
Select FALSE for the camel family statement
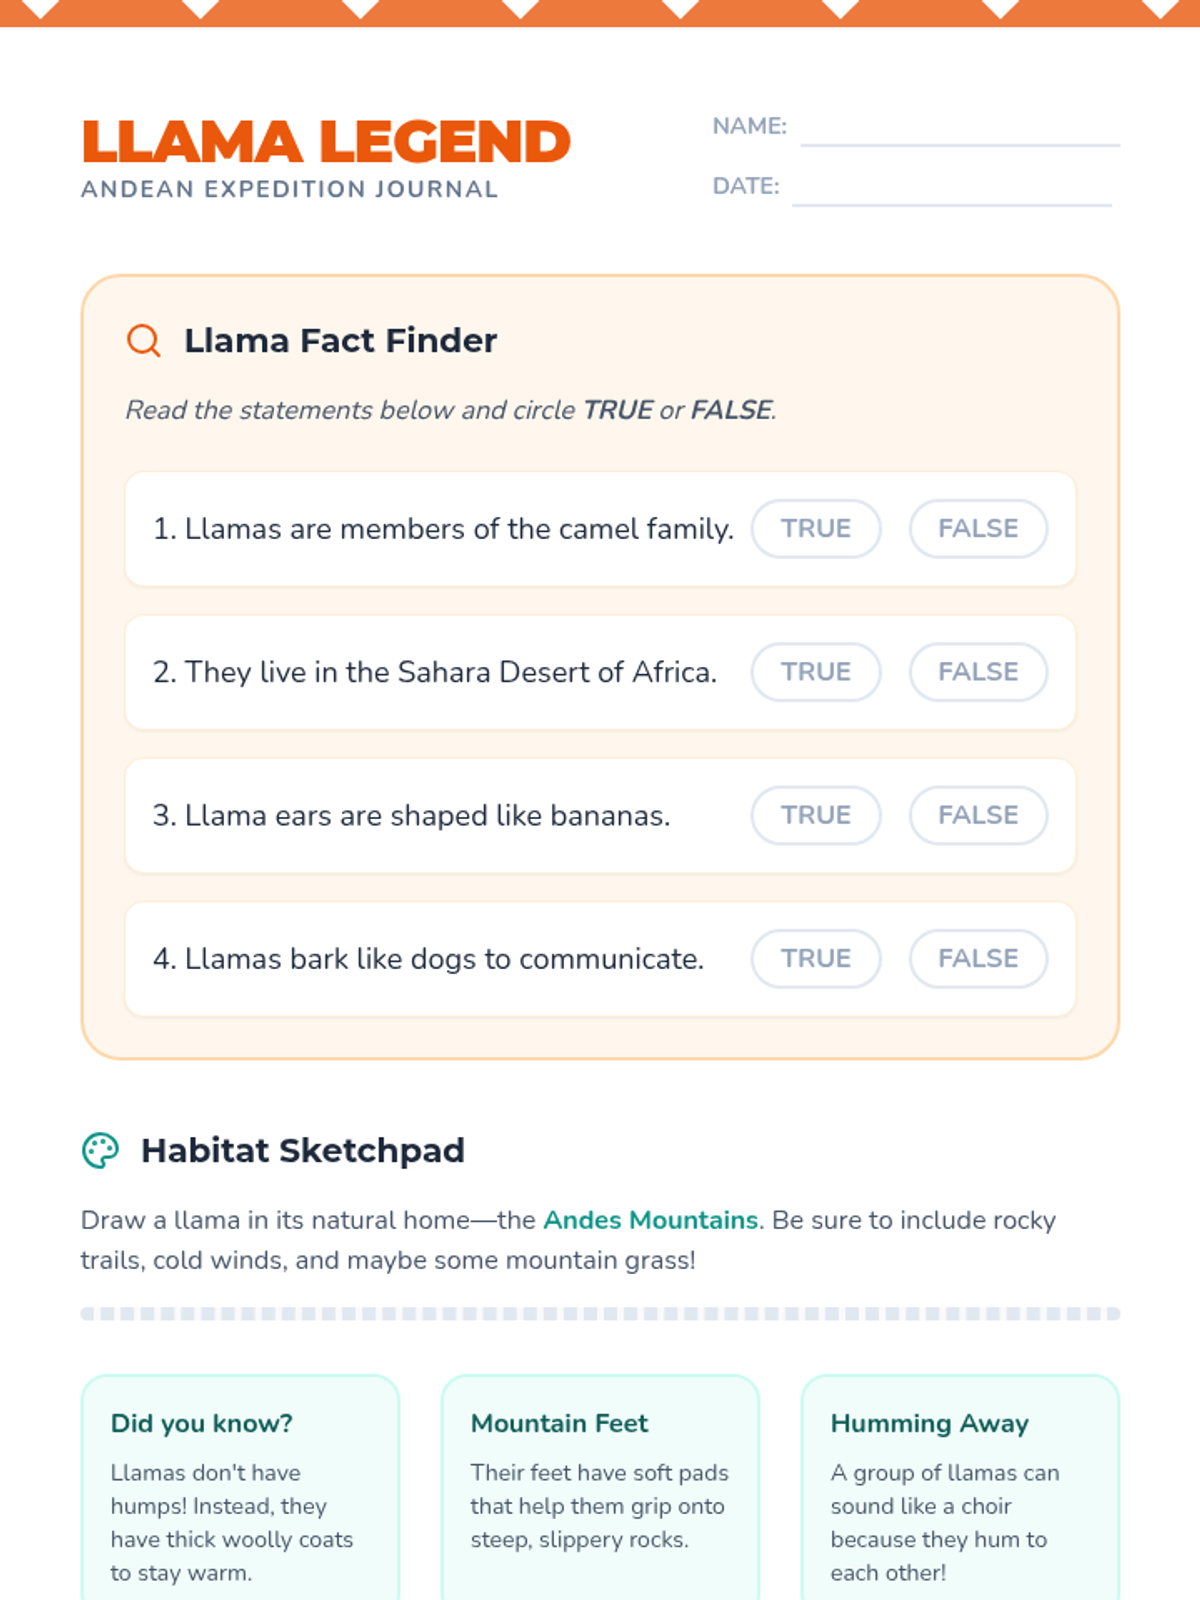click(977, 528)
